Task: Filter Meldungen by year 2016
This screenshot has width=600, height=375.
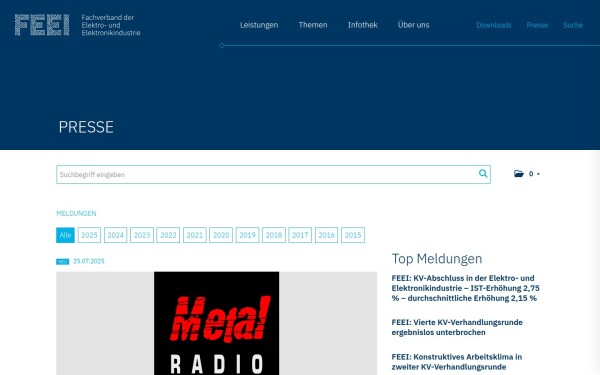Action: pyautogui.click(x=326, y=235)
